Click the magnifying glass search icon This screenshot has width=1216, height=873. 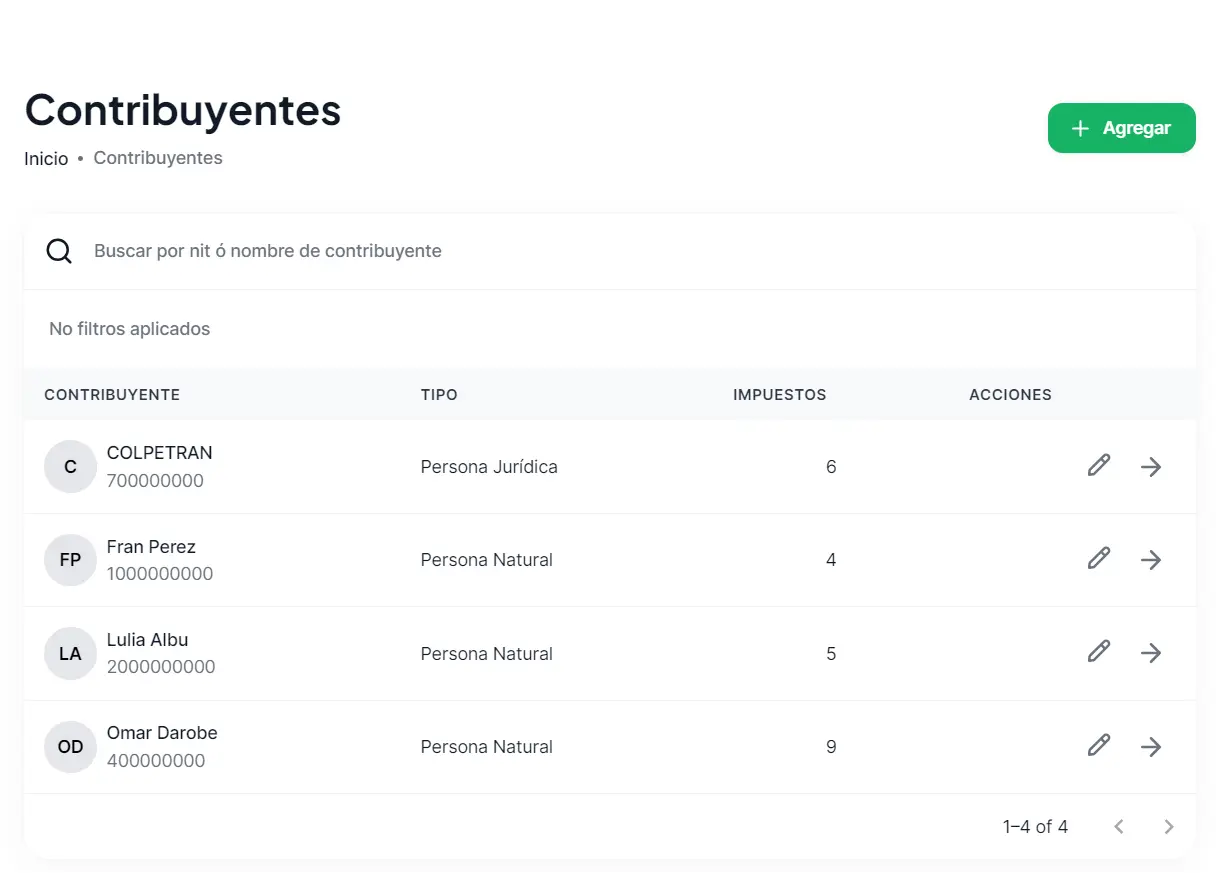(59, 251)
